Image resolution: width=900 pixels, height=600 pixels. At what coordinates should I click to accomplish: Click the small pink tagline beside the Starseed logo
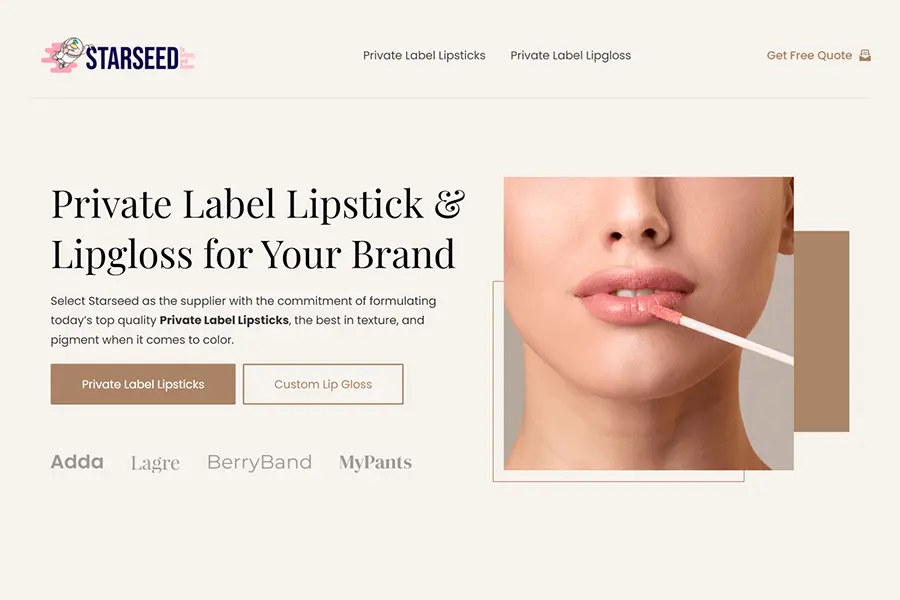coord(188,58)
